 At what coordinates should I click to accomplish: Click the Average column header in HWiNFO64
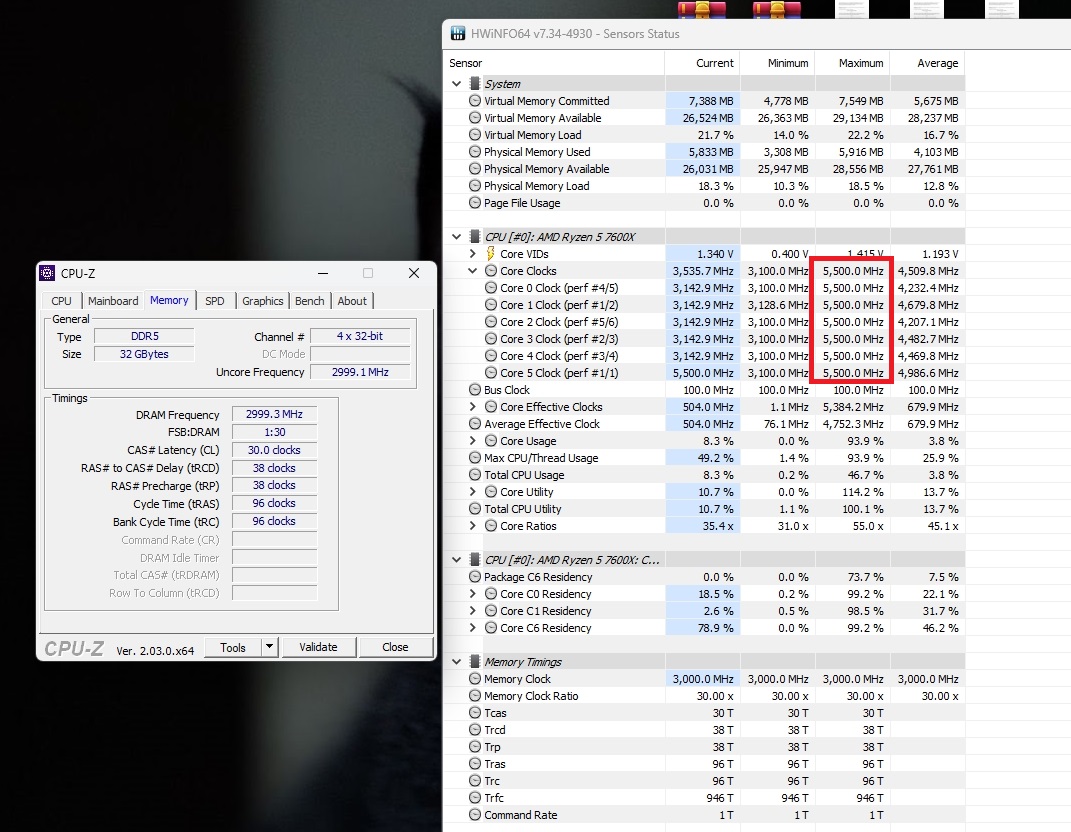[x=928, y=63]
